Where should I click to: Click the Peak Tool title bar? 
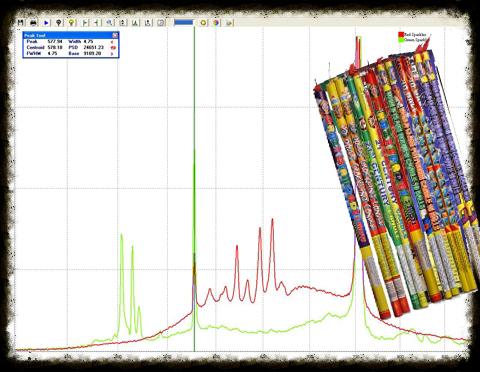pos(71,35)
